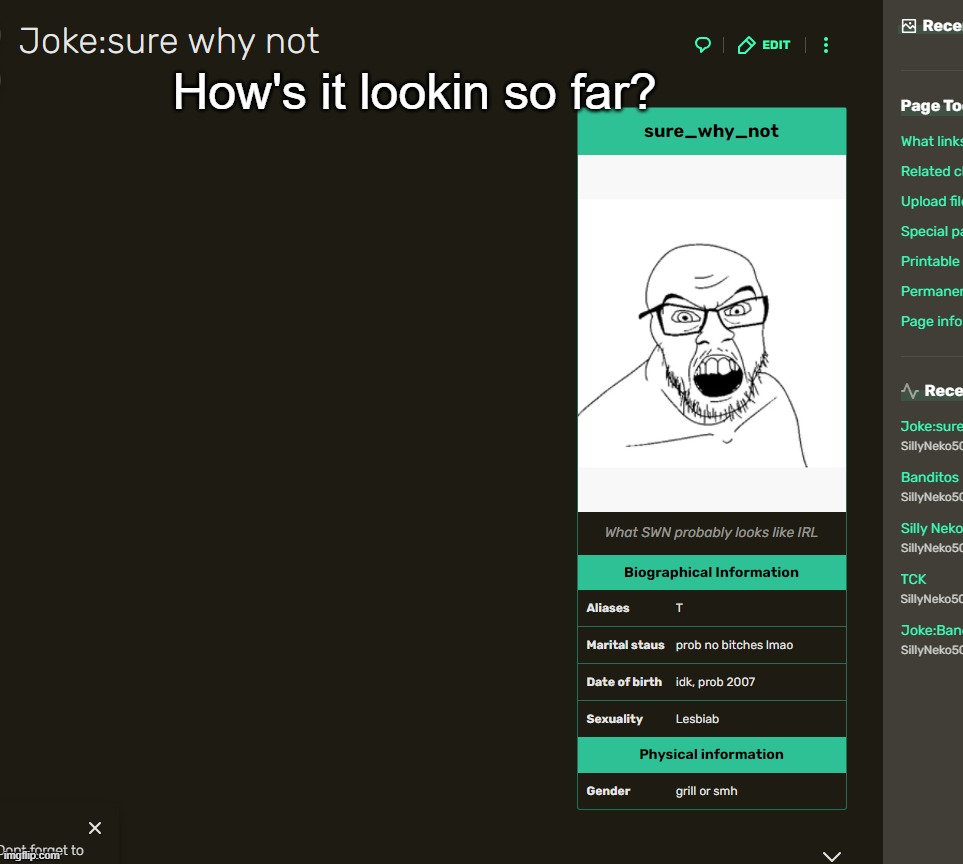Click the 'Page To' tools heading
This screenshot has height=864, width=963.
tap(931, 106)
